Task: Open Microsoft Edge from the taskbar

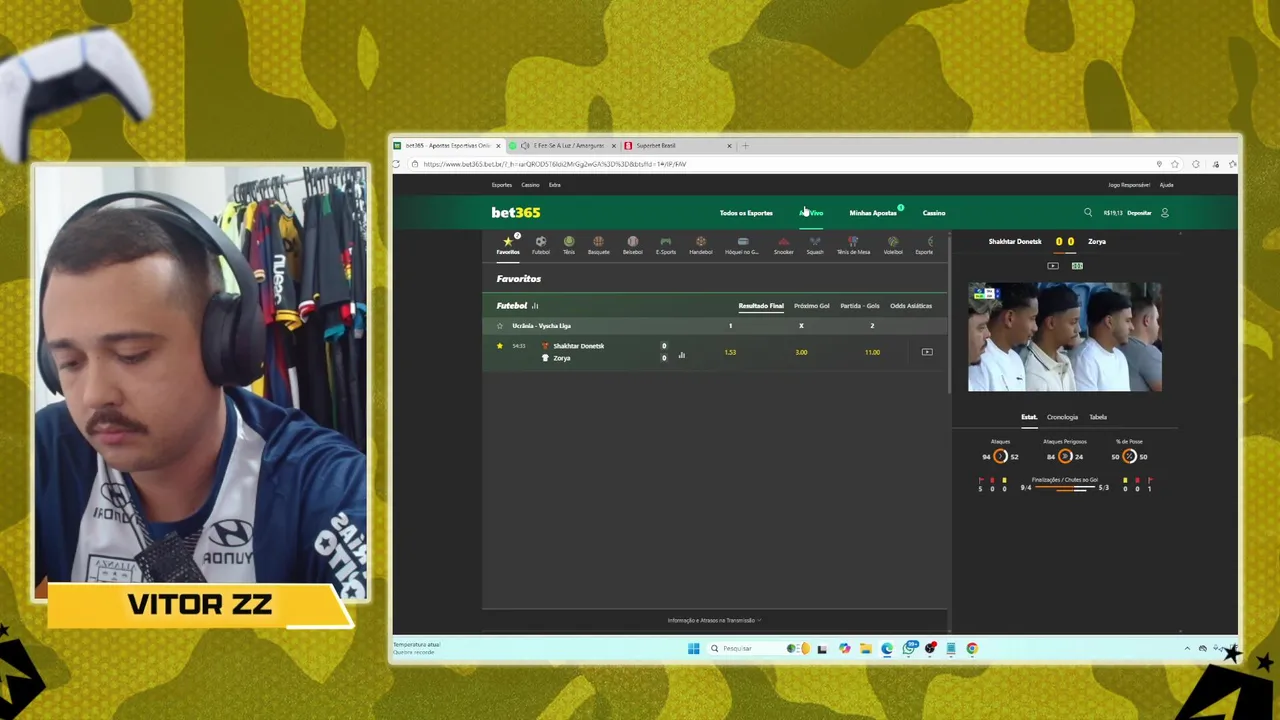Action: [x=887, y=648]
